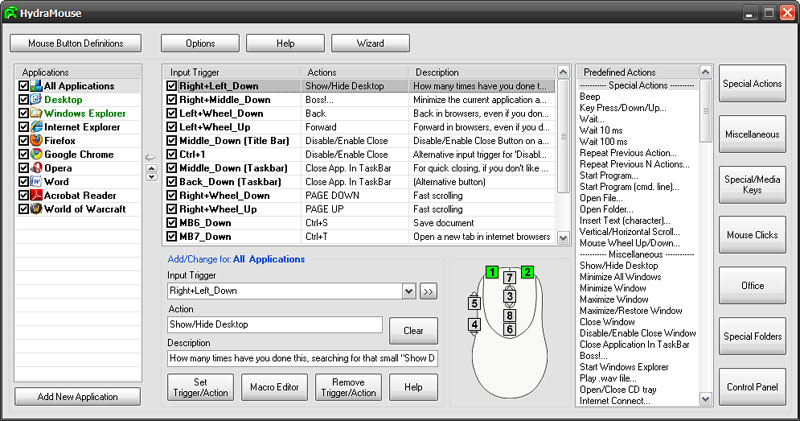Image resolution: width=800 pixels, height=421 pixels.
Task: Launch the Wizard
Action: tap(370, 43)
